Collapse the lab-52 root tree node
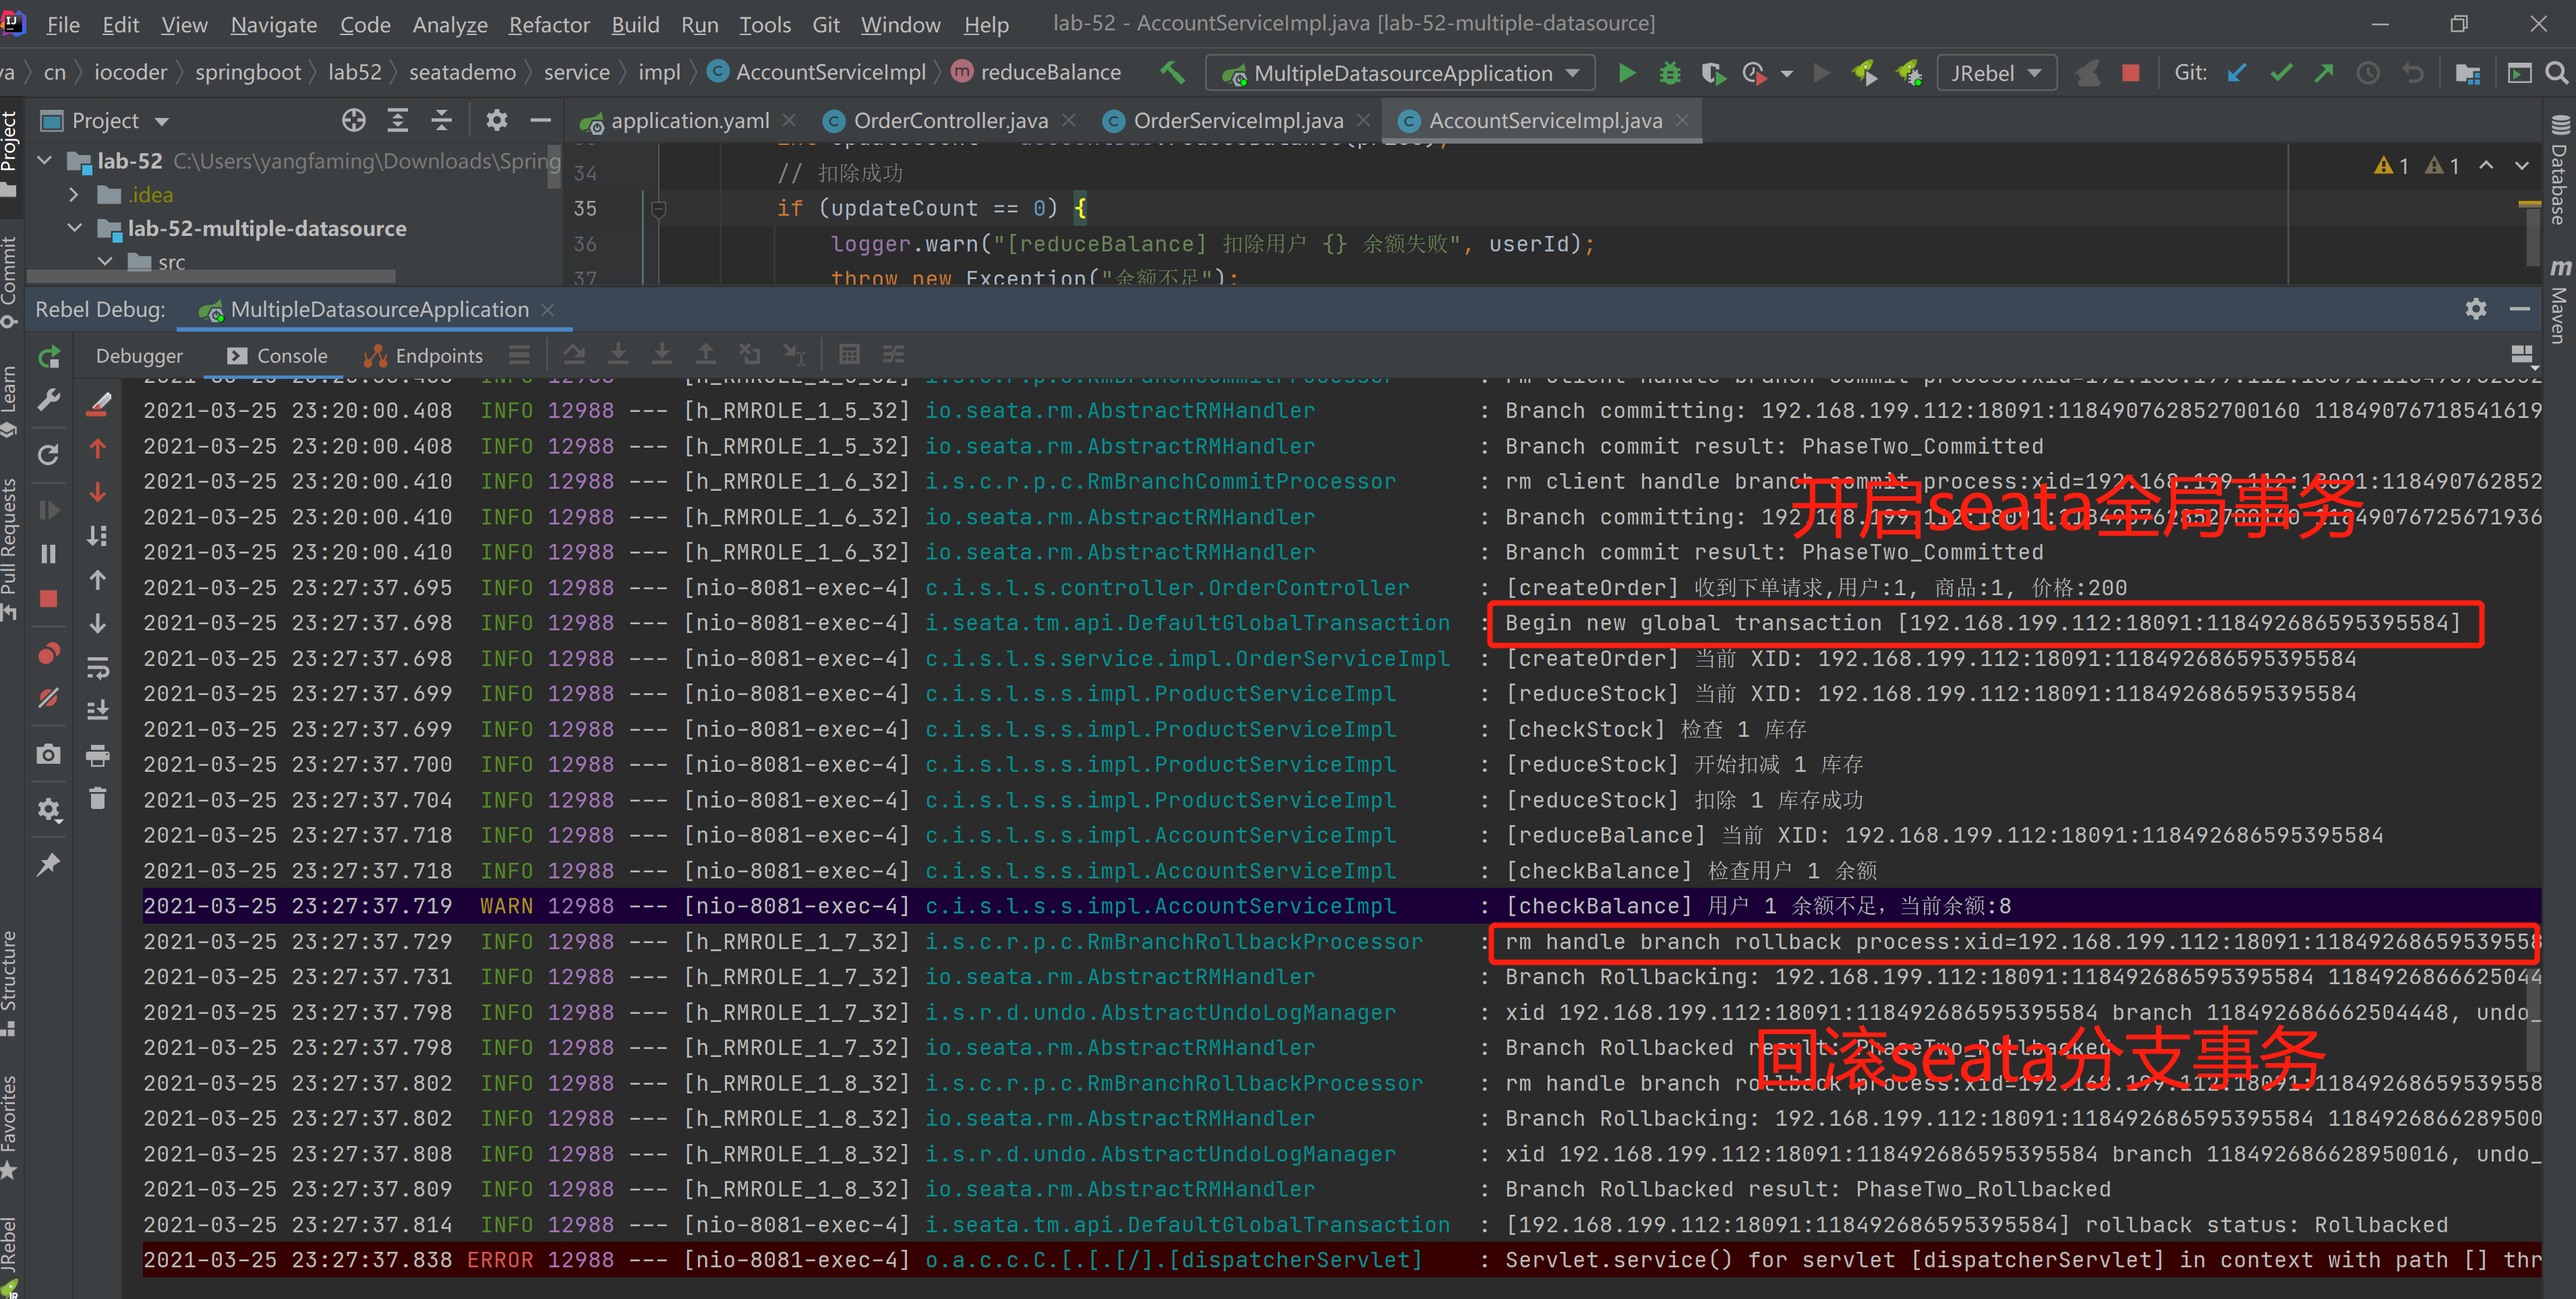Screen dimensions: 2576x1299 [x=45, y=160]
